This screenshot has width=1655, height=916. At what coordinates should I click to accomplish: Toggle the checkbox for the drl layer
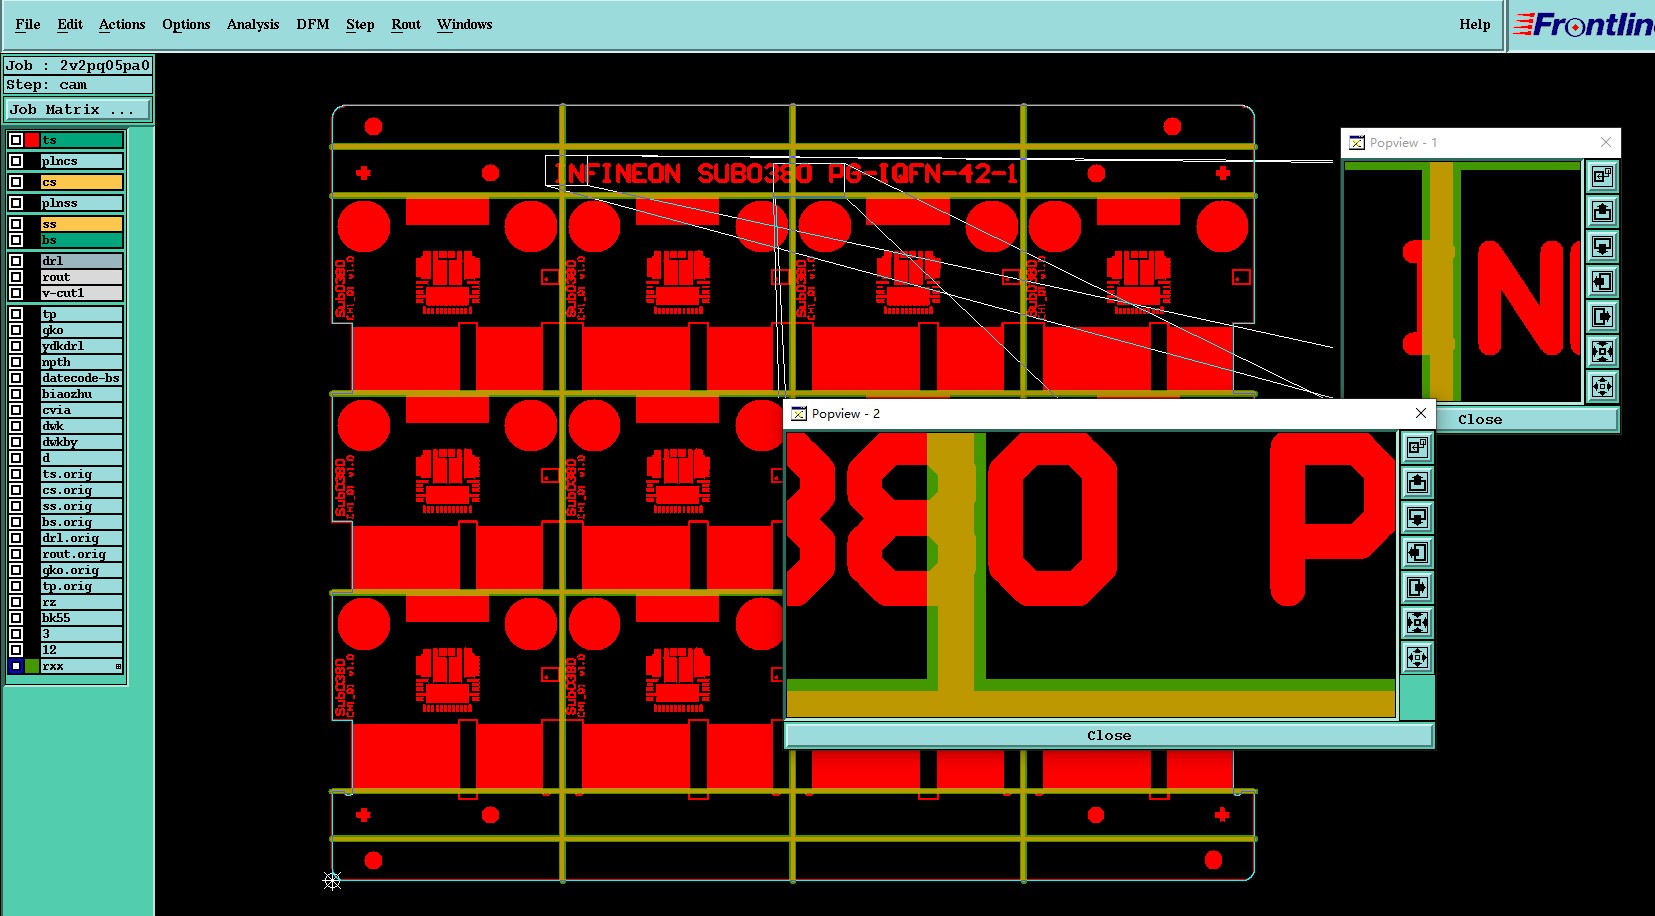[x=16, y=261]
